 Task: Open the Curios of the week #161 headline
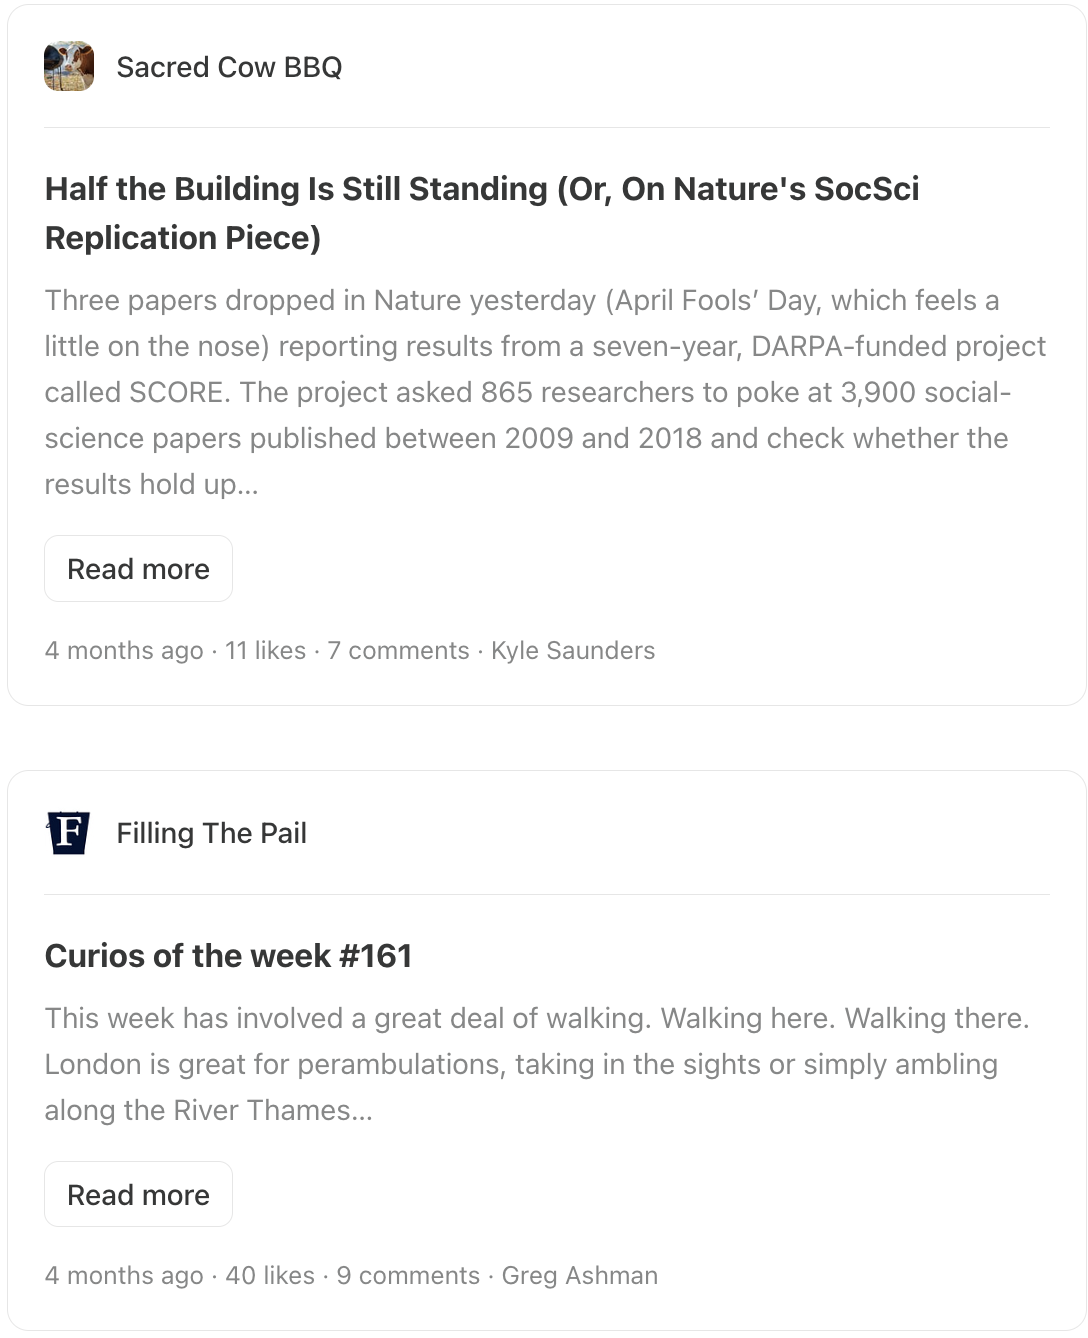[x=229, y=956]
